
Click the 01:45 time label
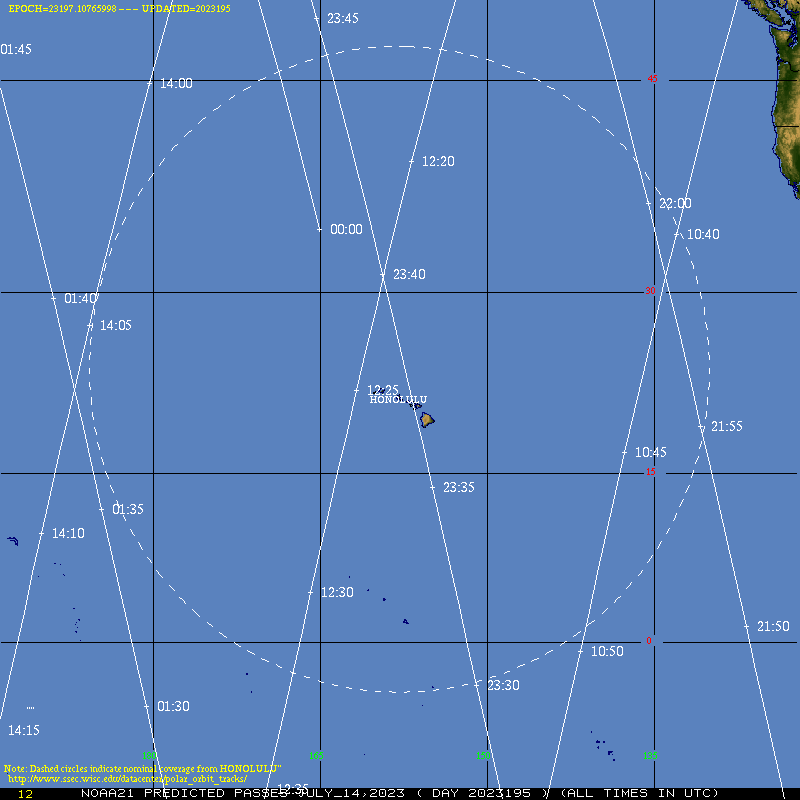[x=16, y=49]
